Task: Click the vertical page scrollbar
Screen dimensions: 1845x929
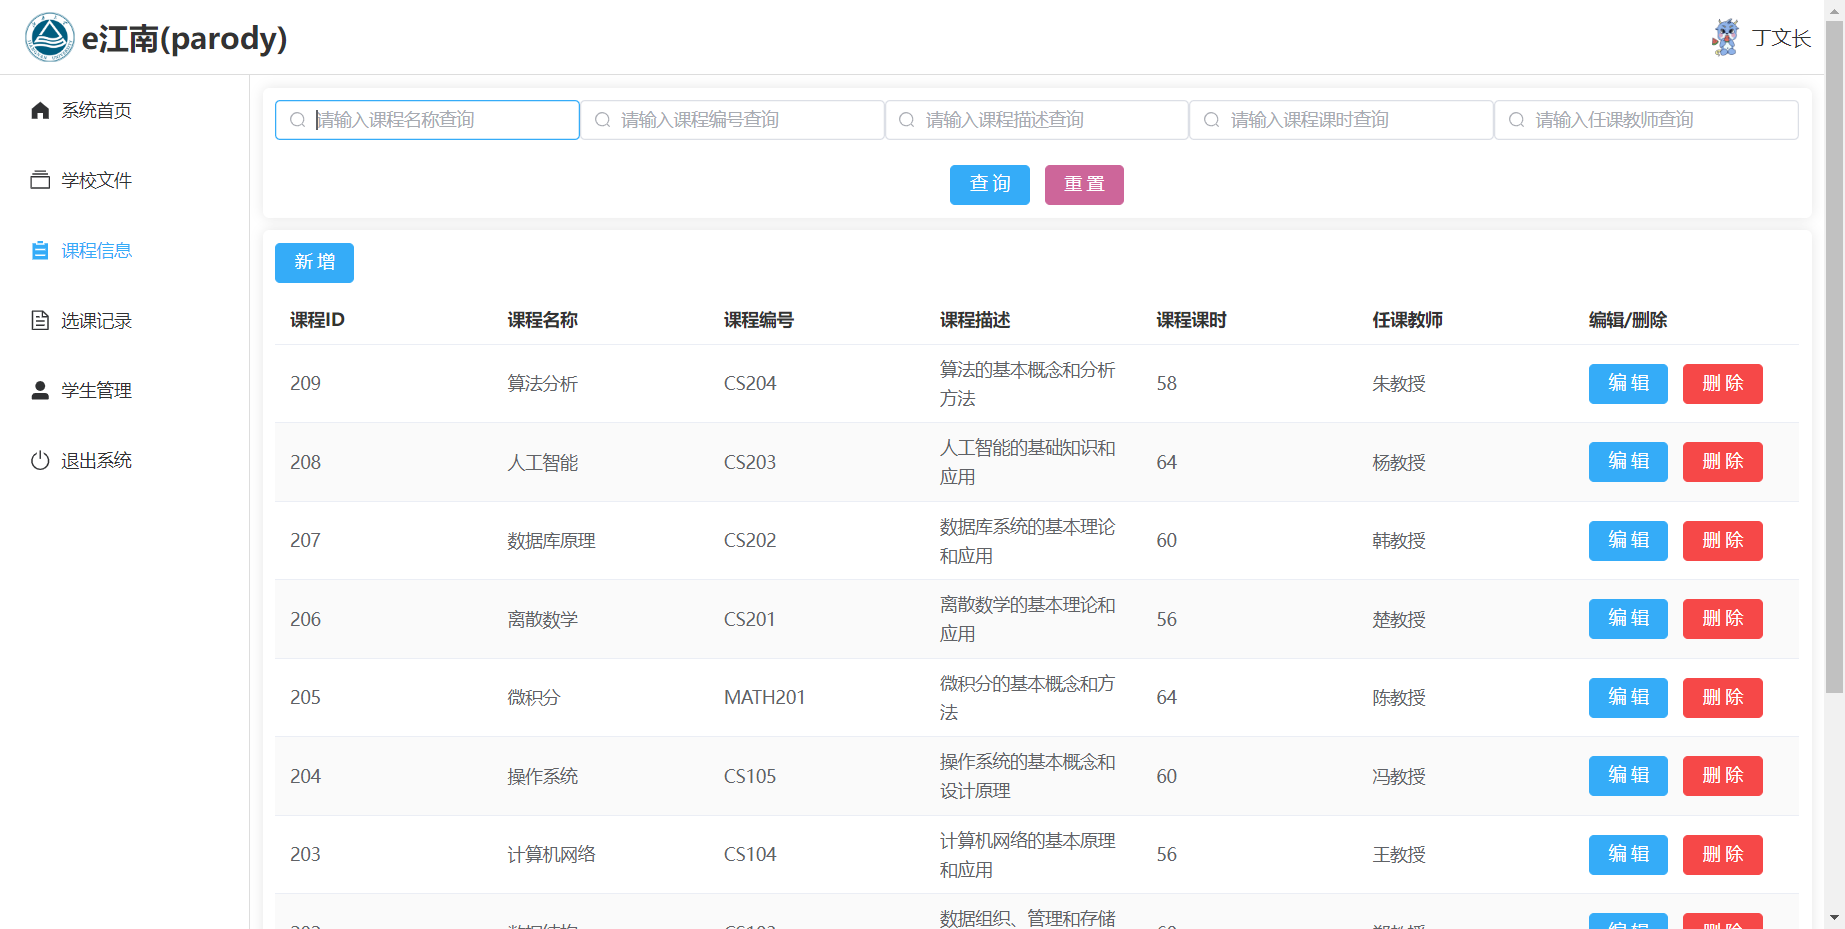Action: tap(1834, 357)
